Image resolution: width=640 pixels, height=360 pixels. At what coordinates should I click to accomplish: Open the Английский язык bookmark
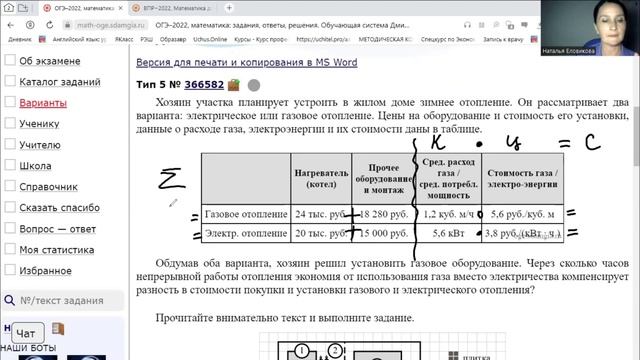(79, 39)
